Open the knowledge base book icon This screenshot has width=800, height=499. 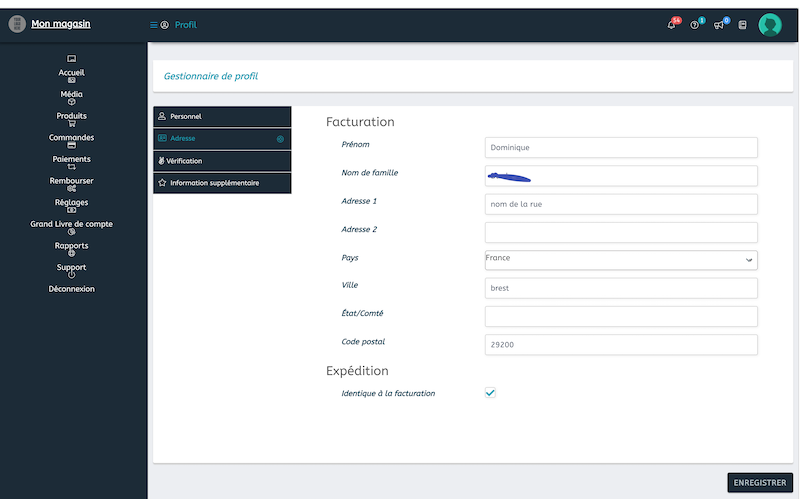click(742, 25)
